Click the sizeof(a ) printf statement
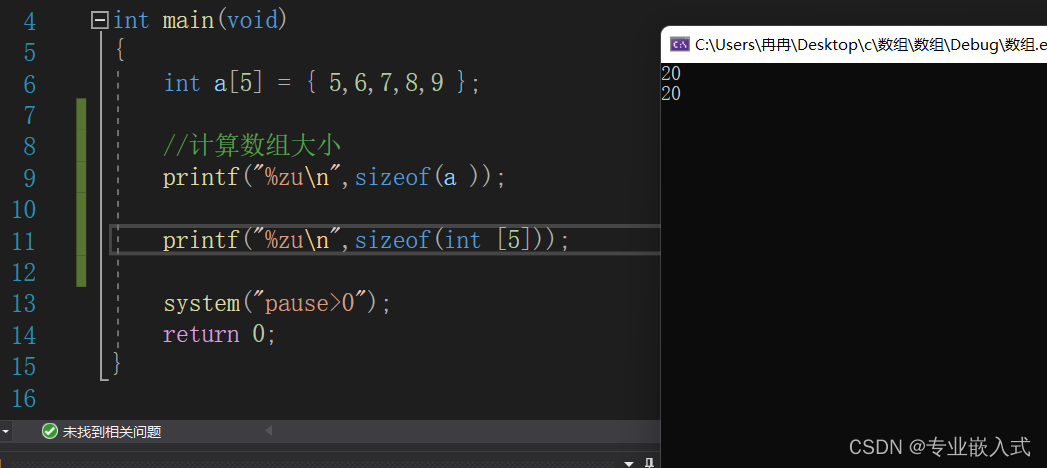 (335, 178)
